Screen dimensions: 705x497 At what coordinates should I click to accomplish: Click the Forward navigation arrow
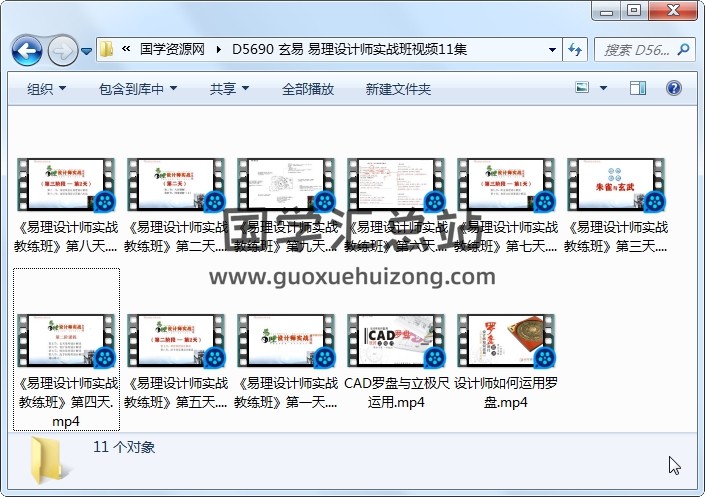pyautogui.click(x=61, y=49)
